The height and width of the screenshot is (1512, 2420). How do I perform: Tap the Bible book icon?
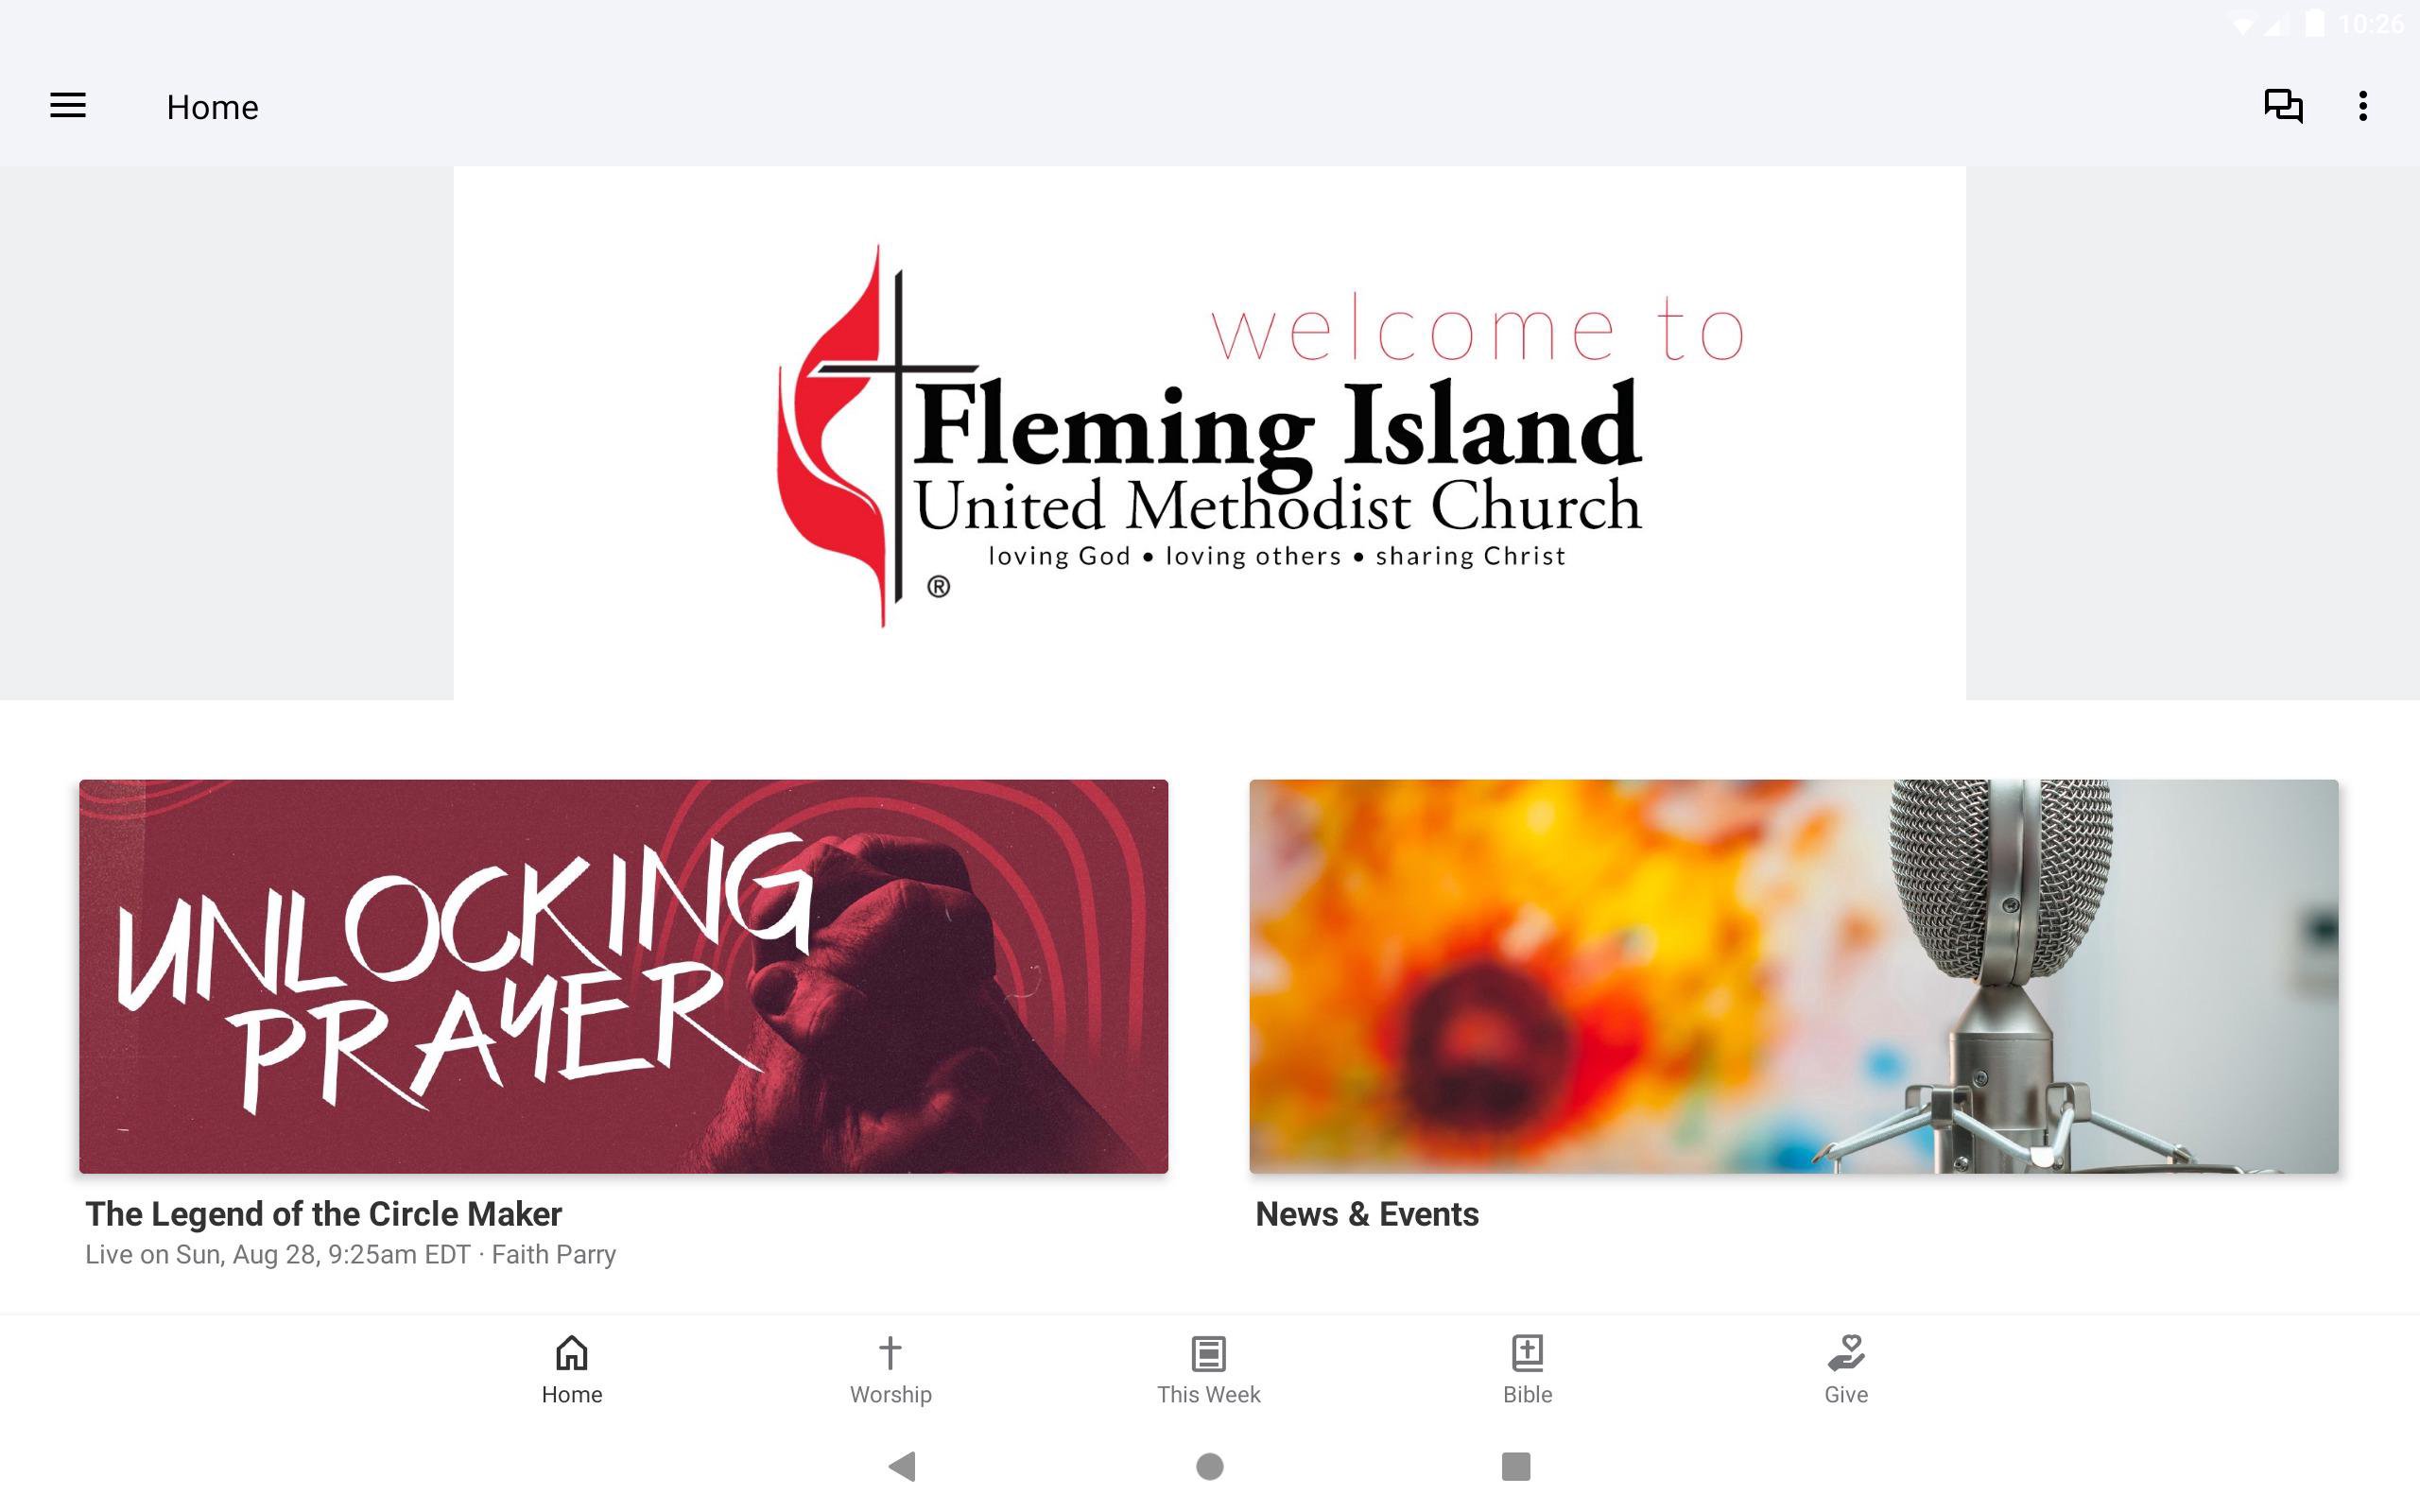1527,1353
